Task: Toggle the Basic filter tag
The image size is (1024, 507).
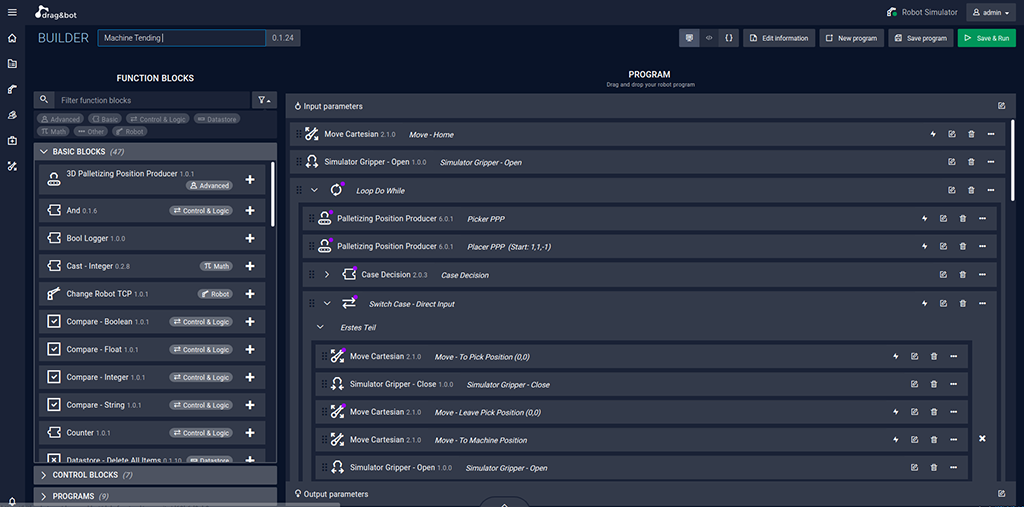Action: click(104, 119)
